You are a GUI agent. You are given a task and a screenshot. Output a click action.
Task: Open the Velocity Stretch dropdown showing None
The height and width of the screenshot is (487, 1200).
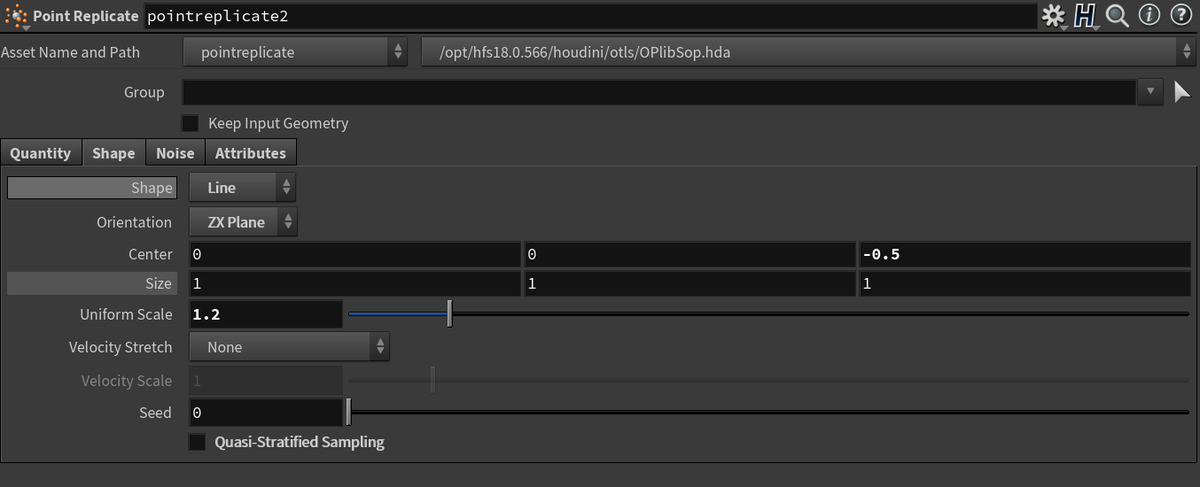pos(289,347)
